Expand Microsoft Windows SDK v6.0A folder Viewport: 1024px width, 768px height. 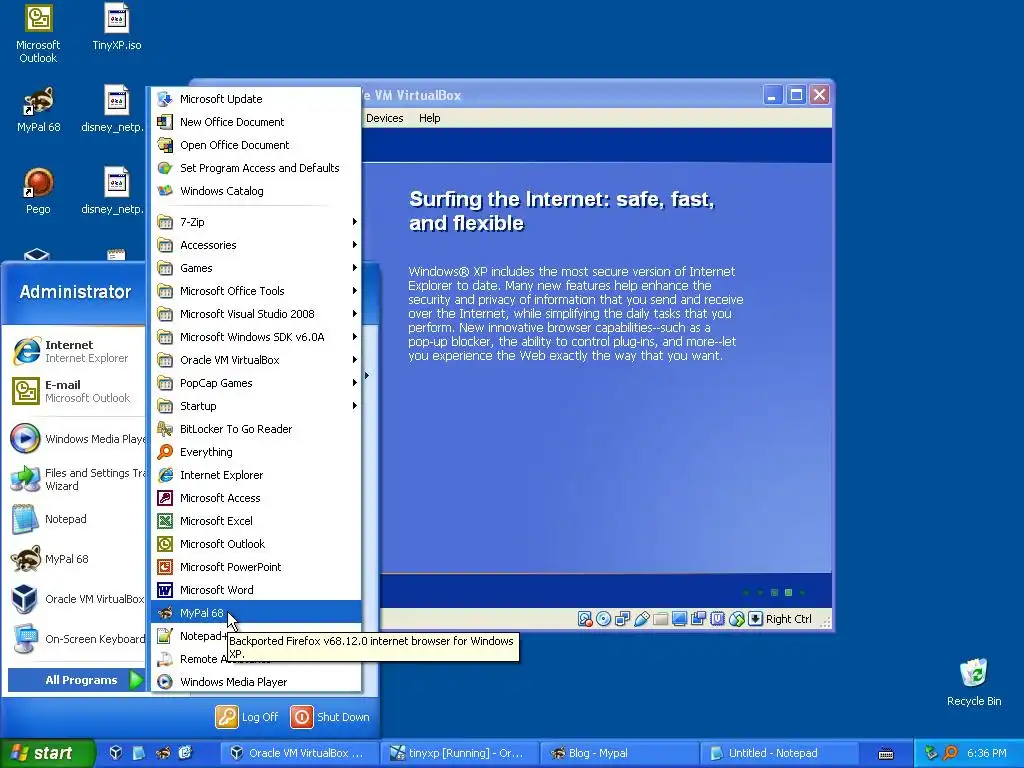click(257, 337)
